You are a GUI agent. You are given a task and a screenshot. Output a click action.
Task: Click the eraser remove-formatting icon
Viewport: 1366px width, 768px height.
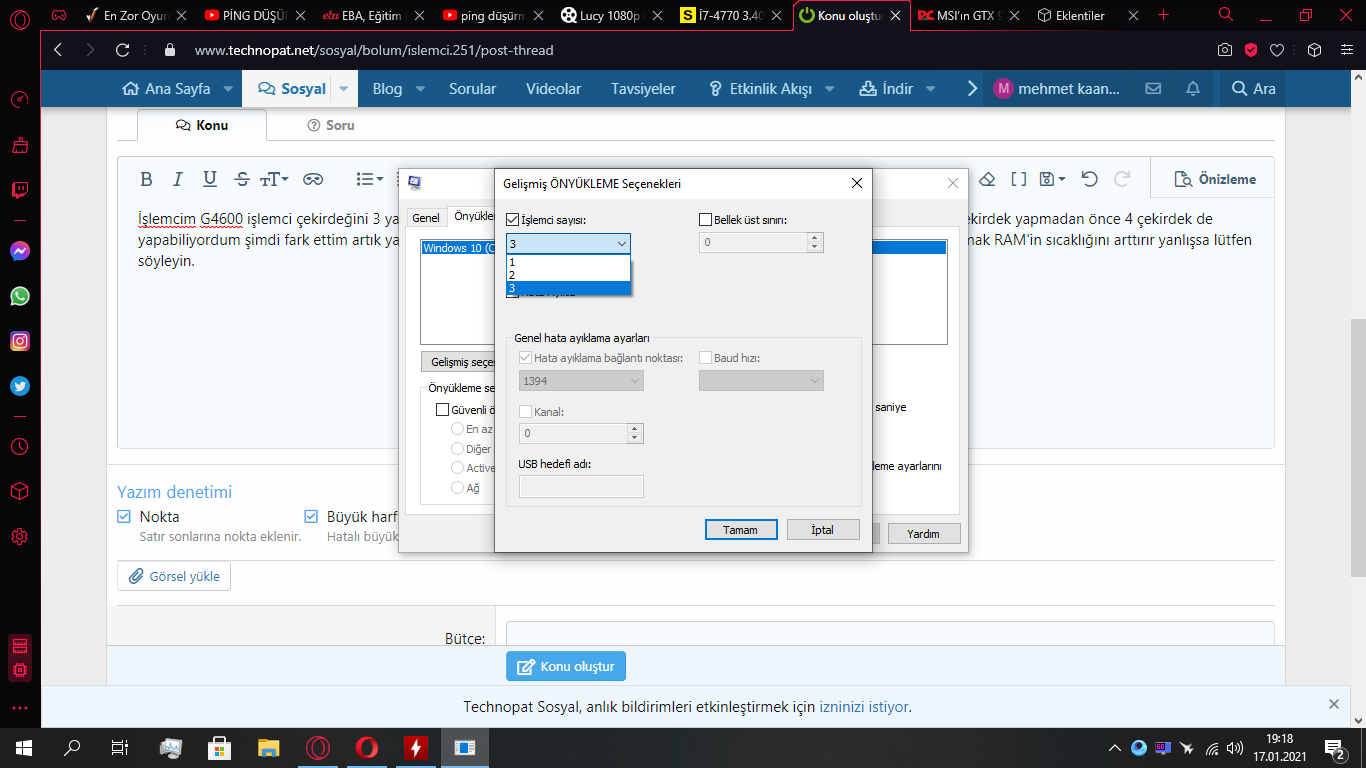(x=987, y=179)
